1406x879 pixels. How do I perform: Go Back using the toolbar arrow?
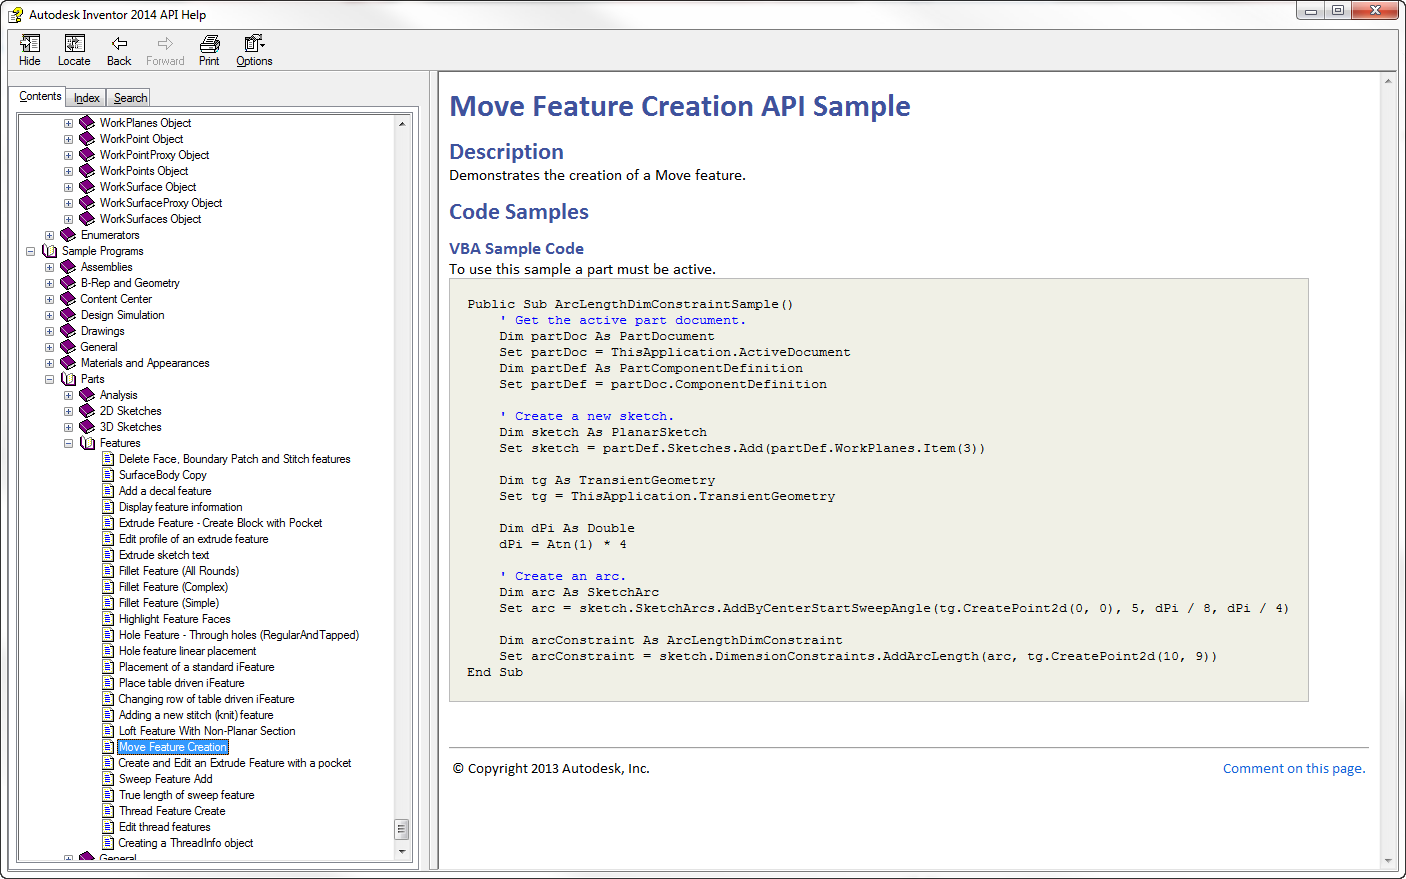[x=119, y=51]
